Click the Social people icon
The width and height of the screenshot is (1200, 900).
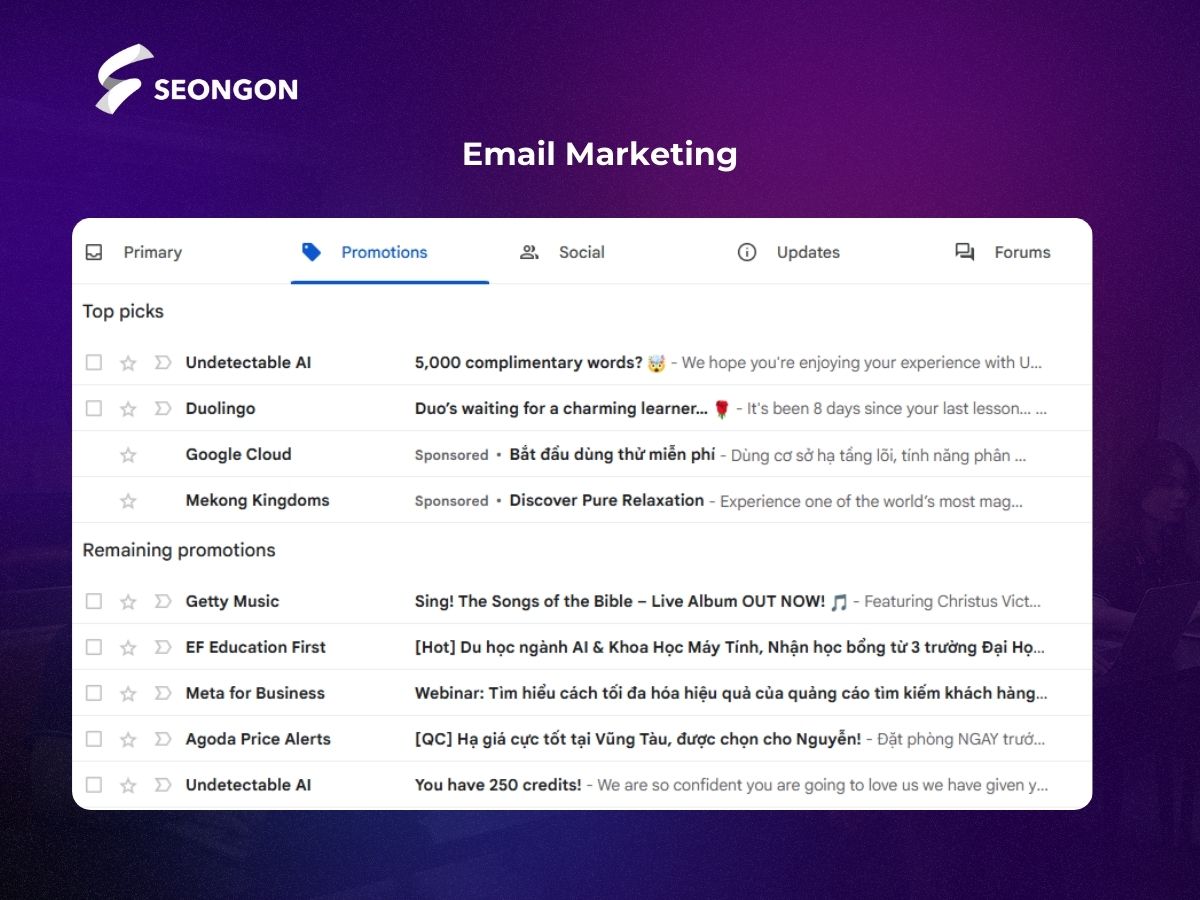pyautogui.click(x=529, y=252)
